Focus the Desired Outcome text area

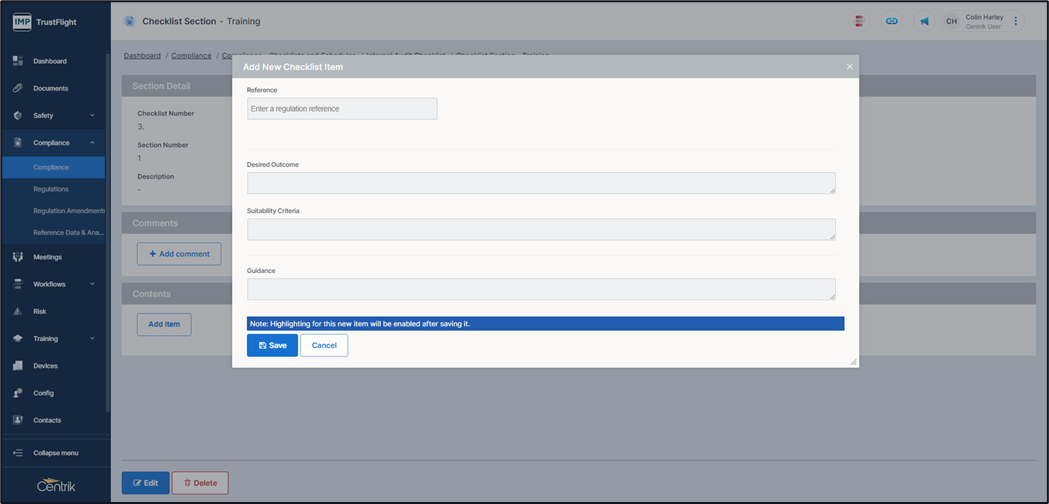click(x=541, y=183)
